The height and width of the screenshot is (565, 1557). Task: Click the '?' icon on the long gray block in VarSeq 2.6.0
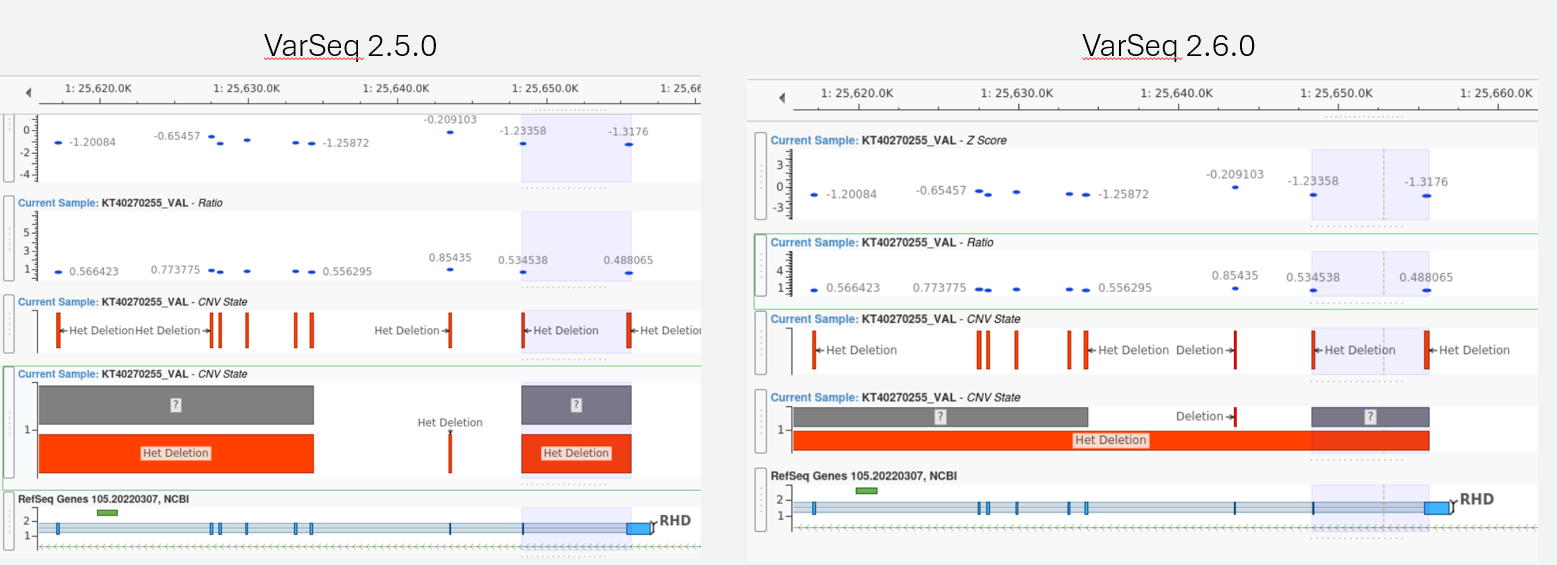point(940,416)
